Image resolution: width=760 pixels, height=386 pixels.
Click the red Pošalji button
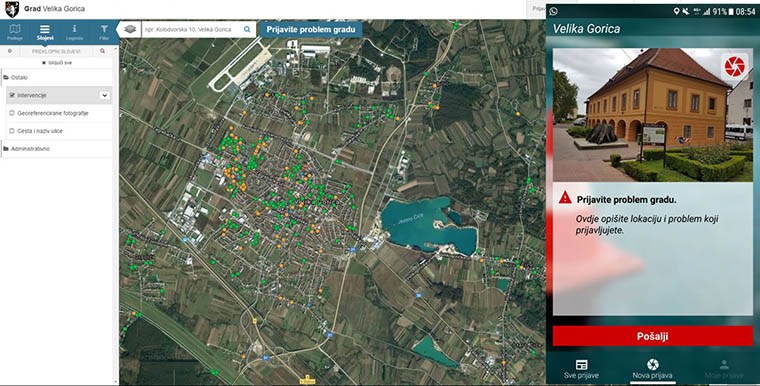pos(652,336)
